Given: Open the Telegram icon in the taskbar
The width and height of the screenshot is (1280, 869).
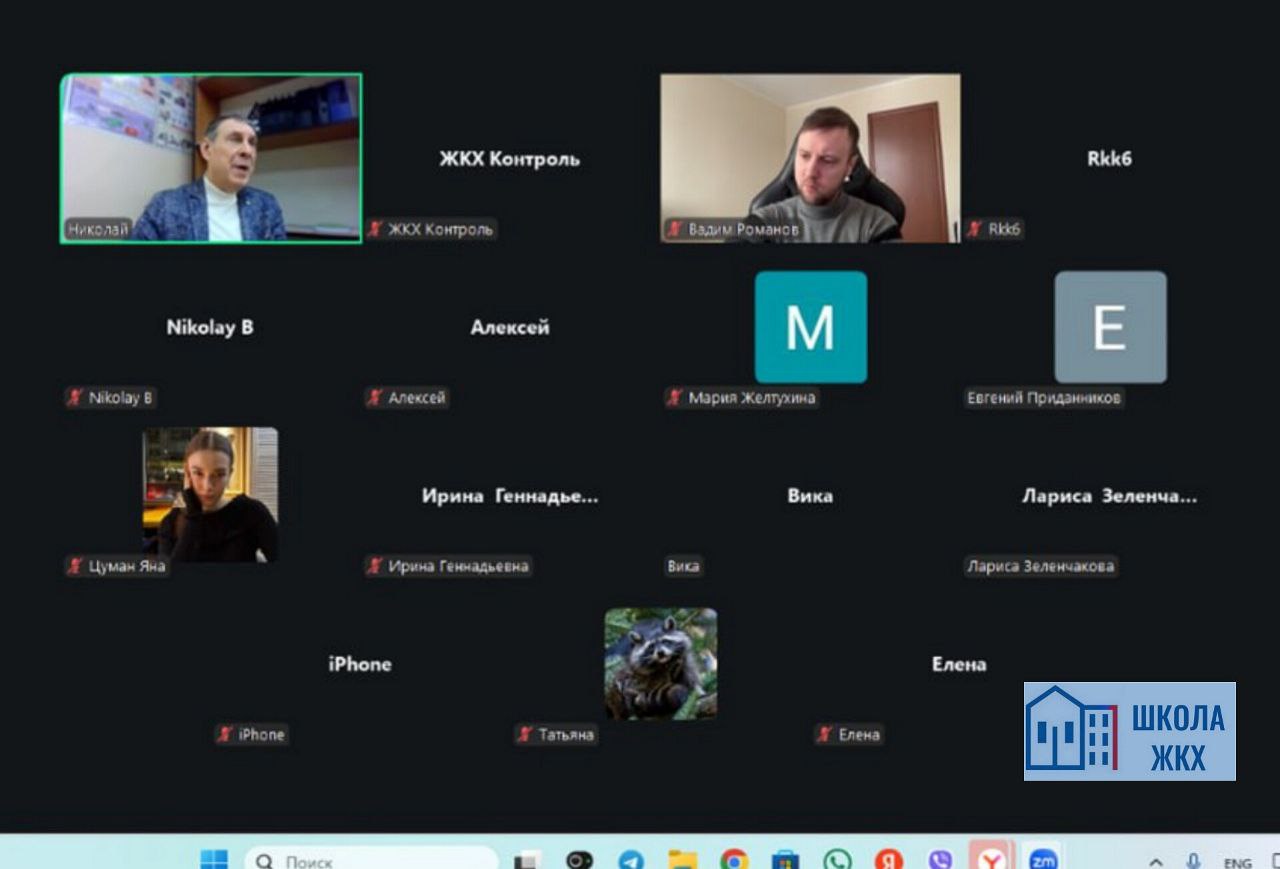Looking at the screenshot, I should tap(631, 860).
